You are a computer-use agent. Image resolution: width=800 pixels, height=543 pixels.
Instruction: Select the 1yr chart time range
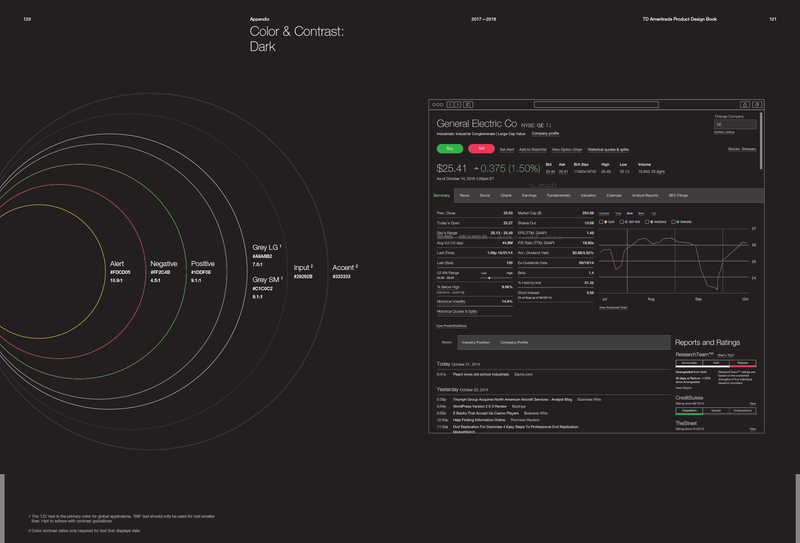point(654,213)
